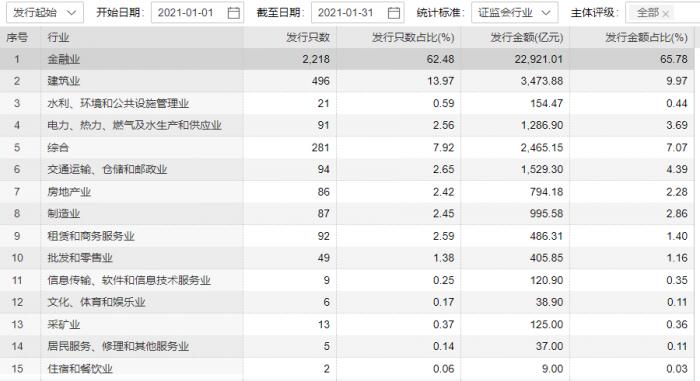This screenshot has width=700, height=381.
Task: Select 文化、体育和娱乐业 row
Action: 347,302
